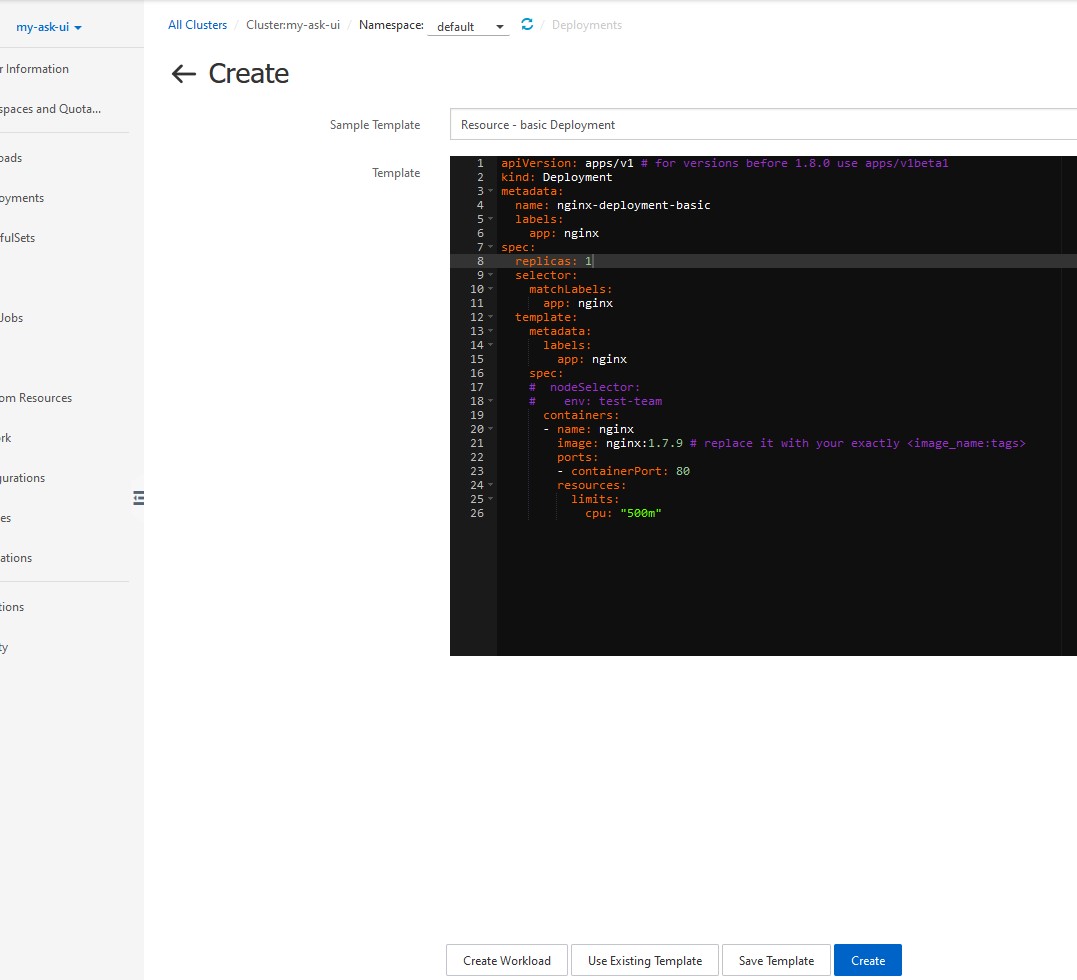1077x980 pixels.
Task: Fold the spec section on line 7
Action: (x=491, y=247)
